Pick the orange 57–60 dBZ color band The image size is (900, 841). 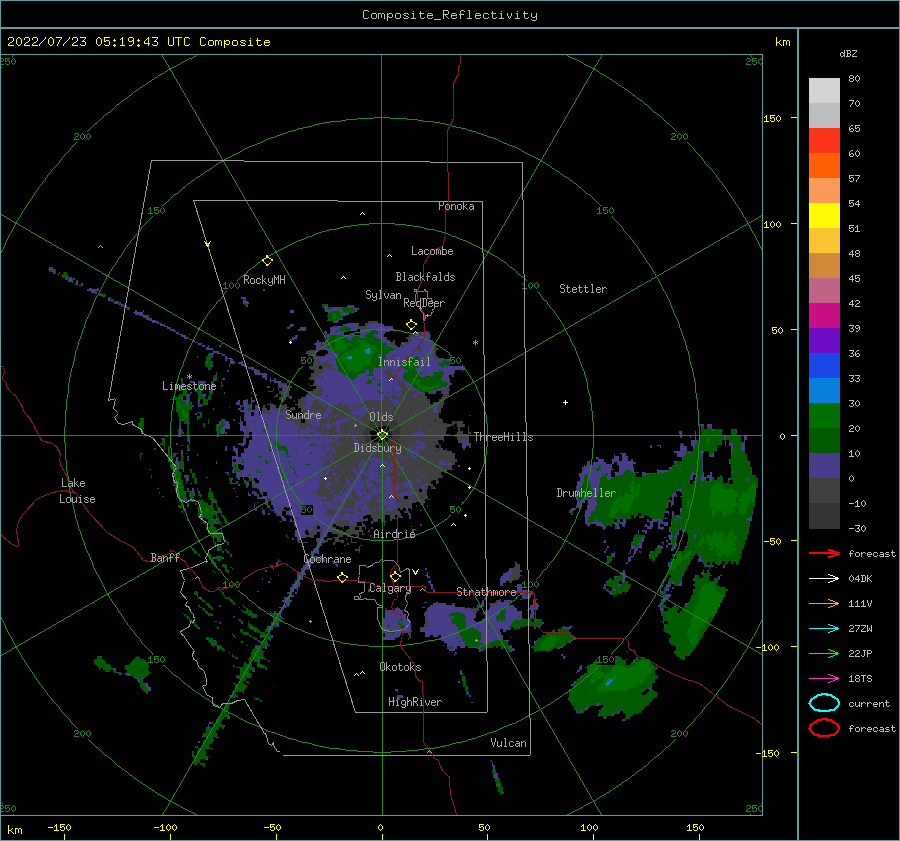coord(824,166)
